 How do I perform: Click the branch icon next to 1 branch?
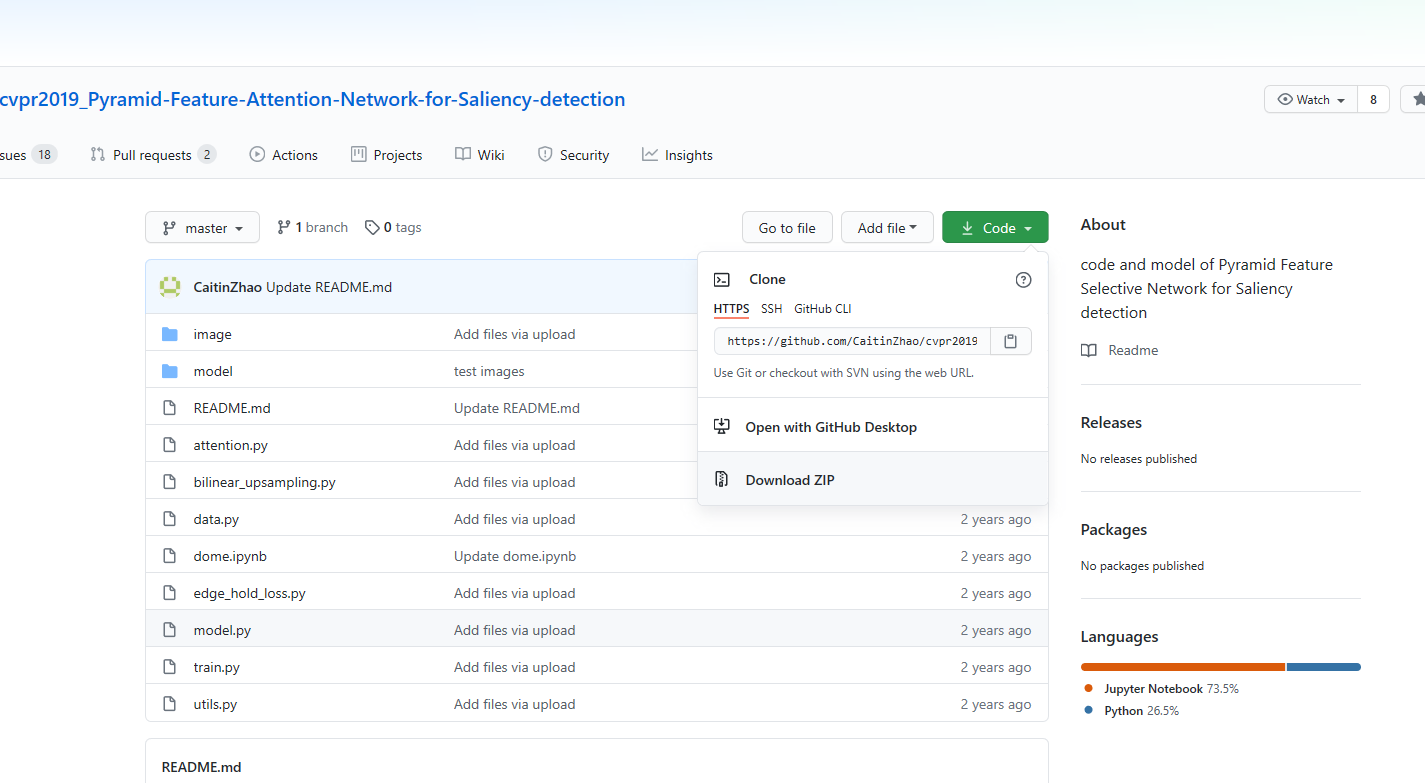point(284,228)
